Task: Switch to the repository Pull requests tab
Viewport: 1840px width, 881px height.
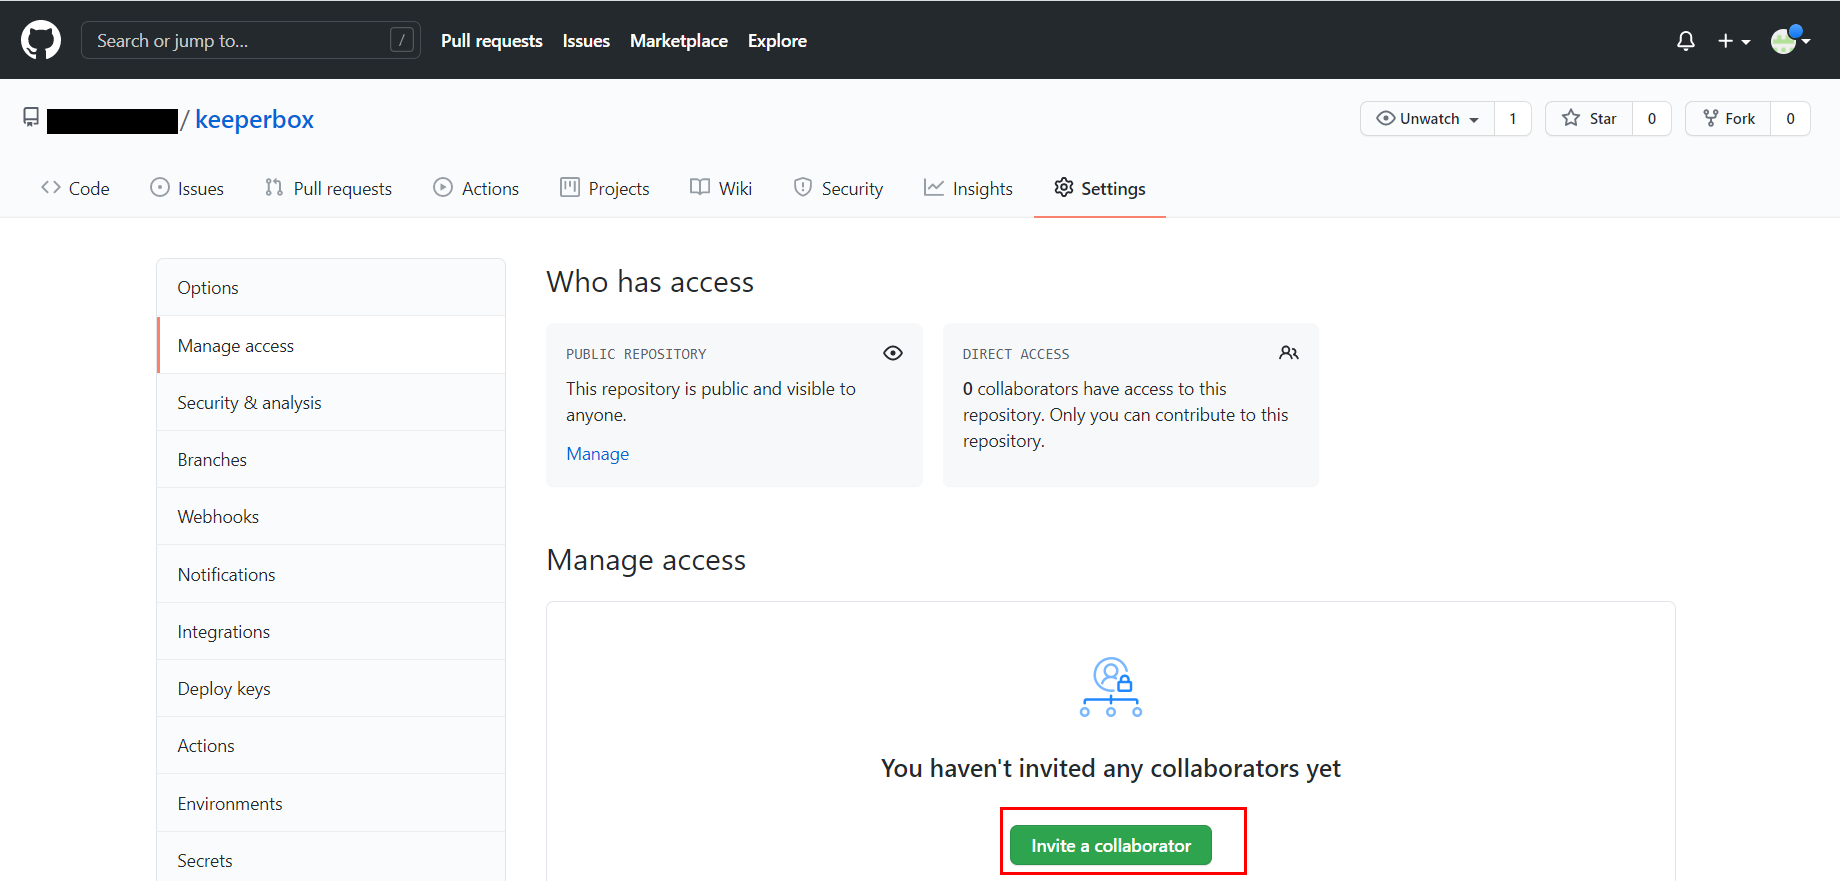Action: 328,188
